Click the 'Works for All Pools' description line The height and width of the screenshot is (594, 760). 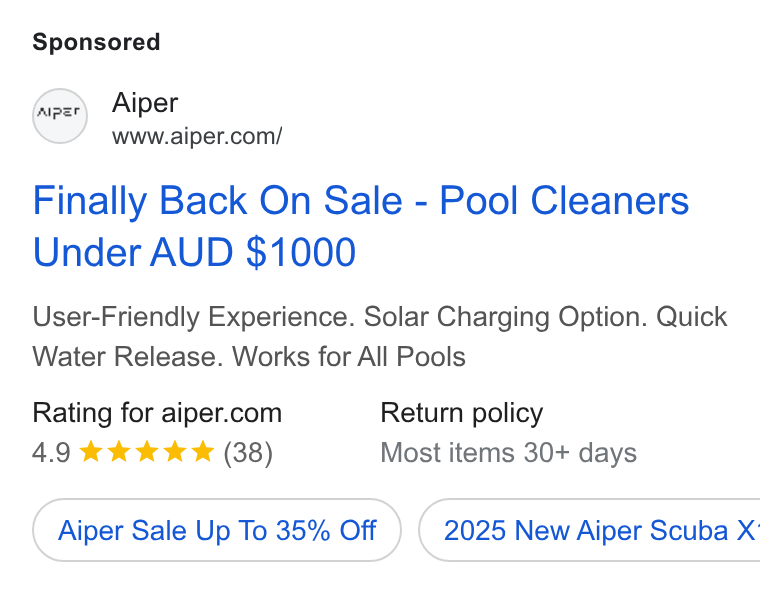coord(349,357)
